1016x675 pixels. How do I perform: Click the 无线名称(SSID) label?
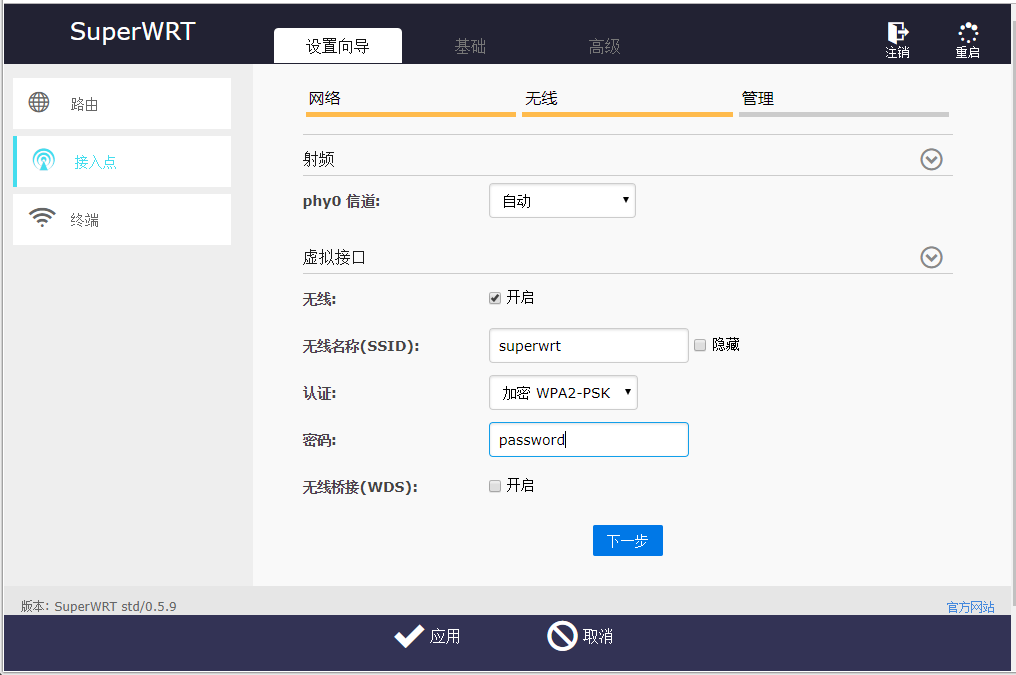pos(361,346)
